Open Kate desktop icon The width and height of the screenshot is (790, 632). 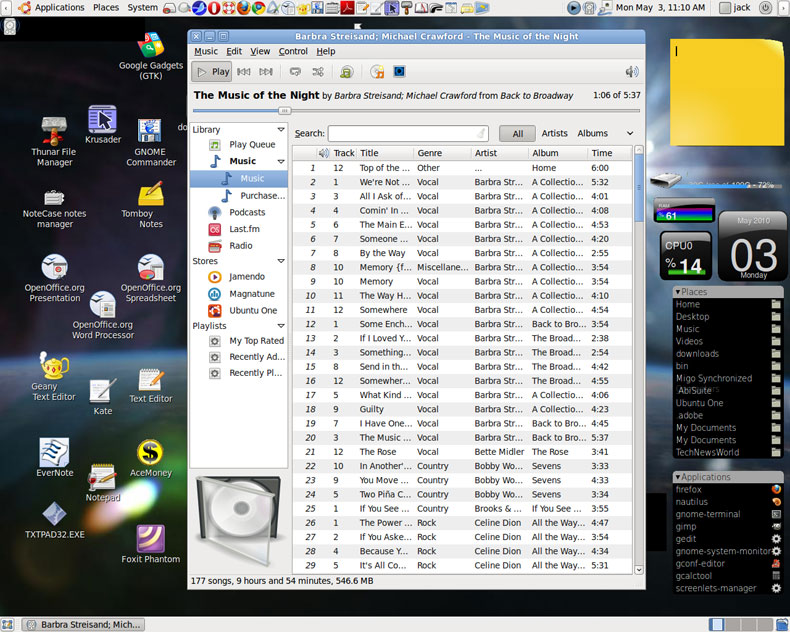pyautogui.click(x=103, y=397)
